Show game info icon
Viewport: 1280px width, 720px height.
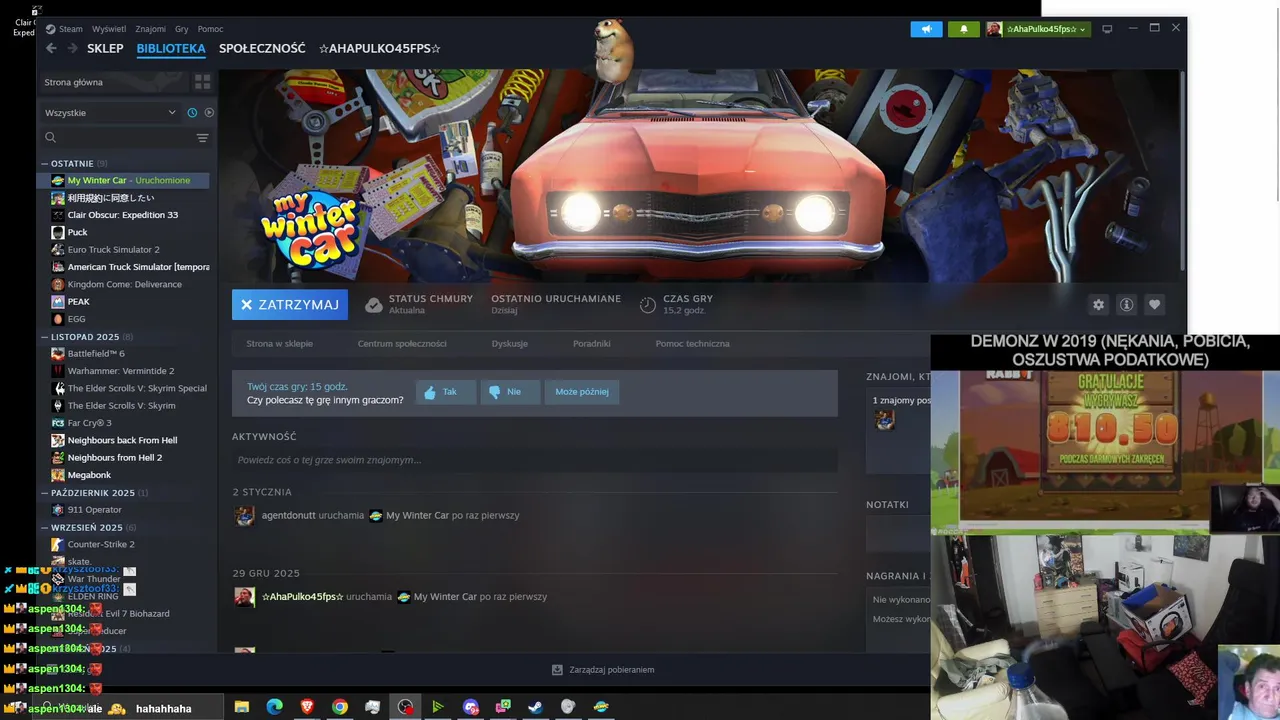[x=1126, y=305]
